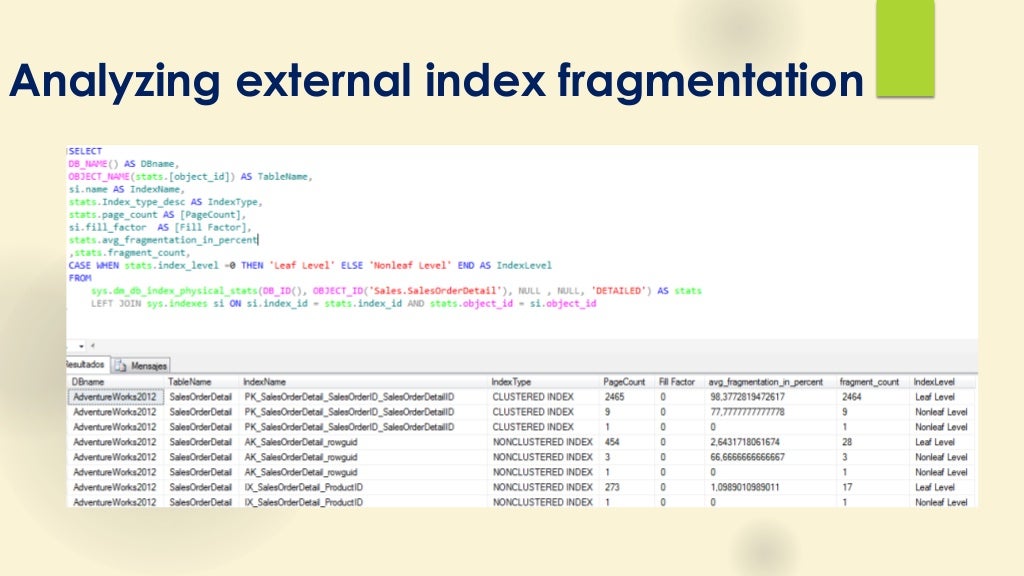Select fragment_count value 17
The height and width of the screenshot is (576, 1024).
[847, 487]
